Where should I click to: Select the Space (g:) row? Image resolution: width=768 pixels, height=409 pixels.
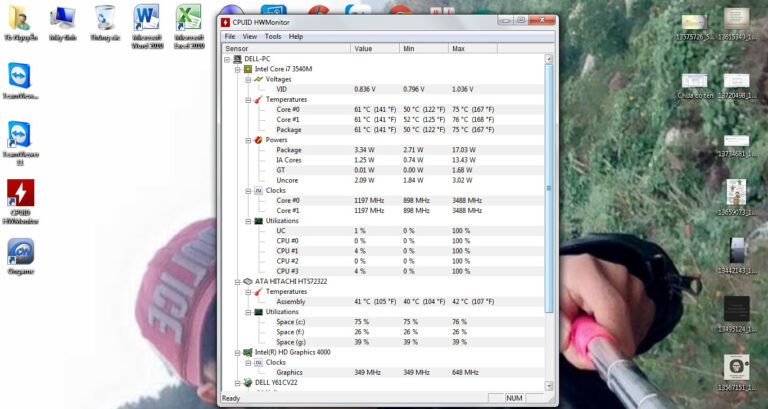(383, 342)
